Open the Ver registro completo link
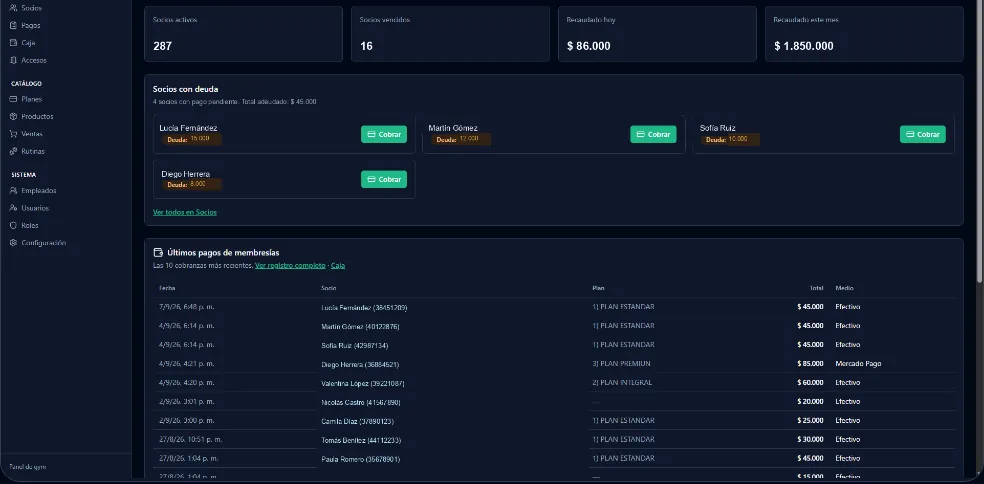 coord(290,266)
